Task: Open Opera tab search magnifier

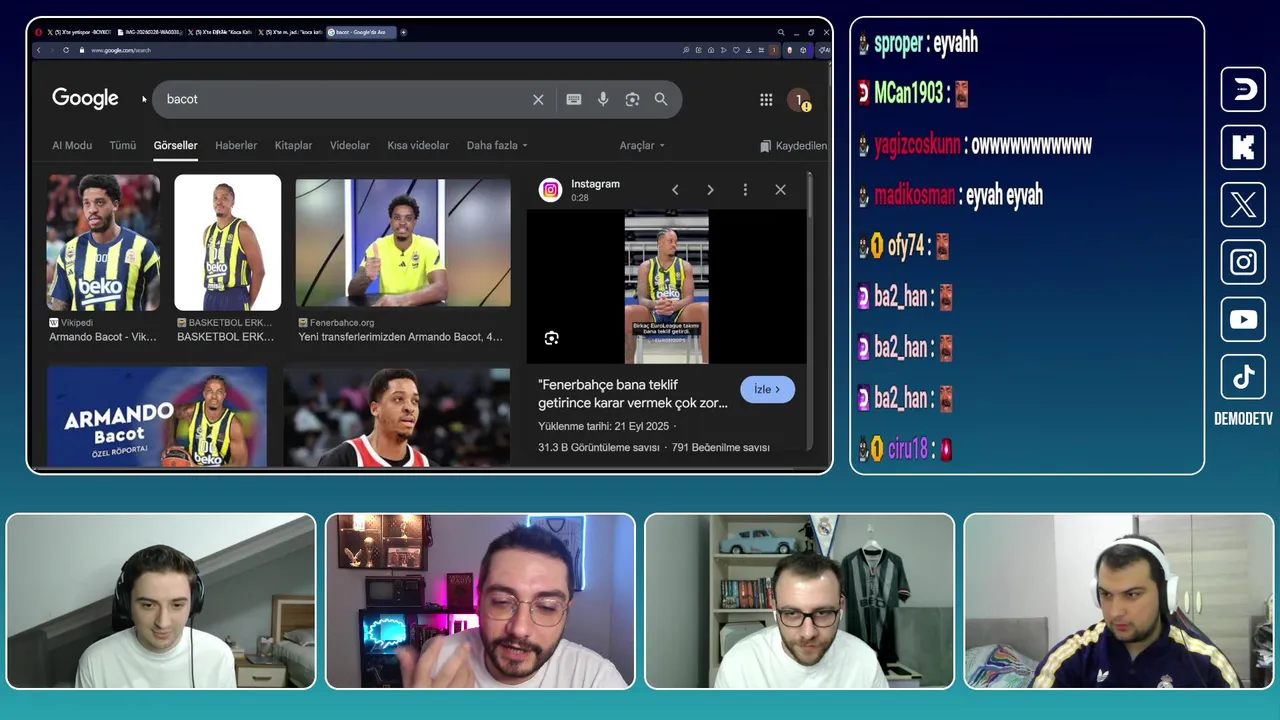Action: [781, 32]
